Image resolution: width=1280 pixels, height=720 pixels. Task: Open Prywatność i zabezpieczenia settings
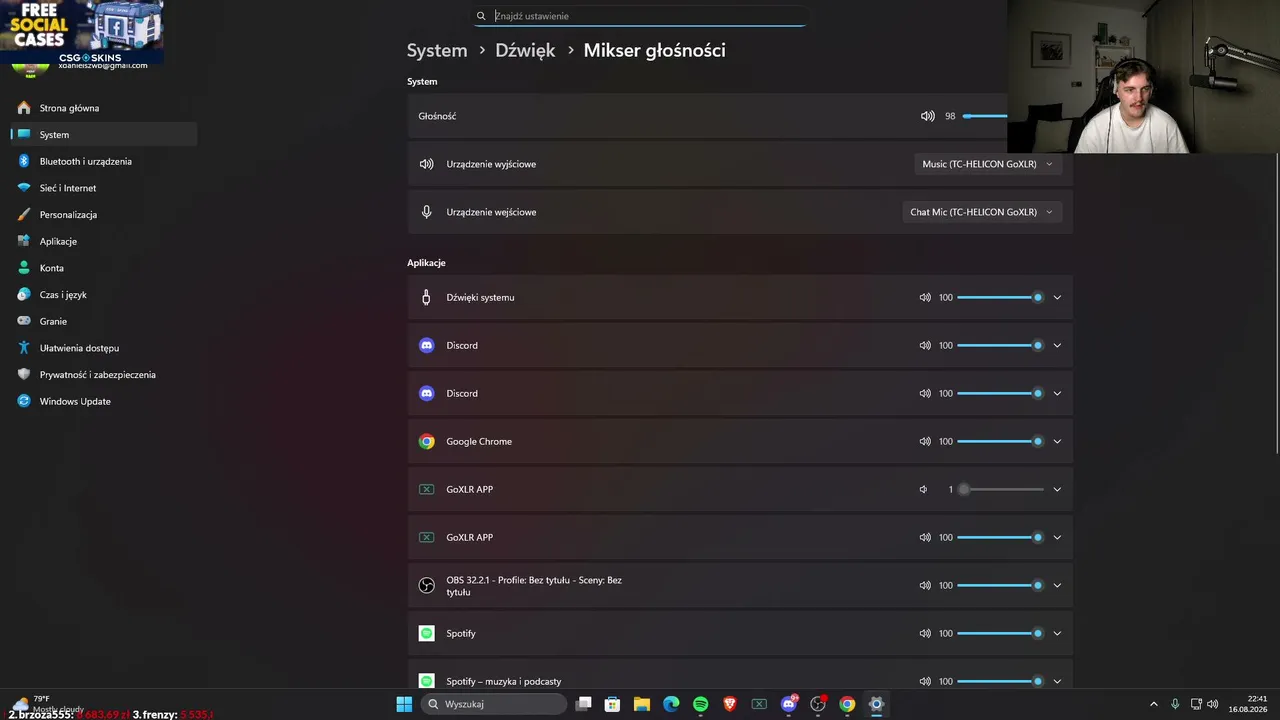[x=104, y=375]
